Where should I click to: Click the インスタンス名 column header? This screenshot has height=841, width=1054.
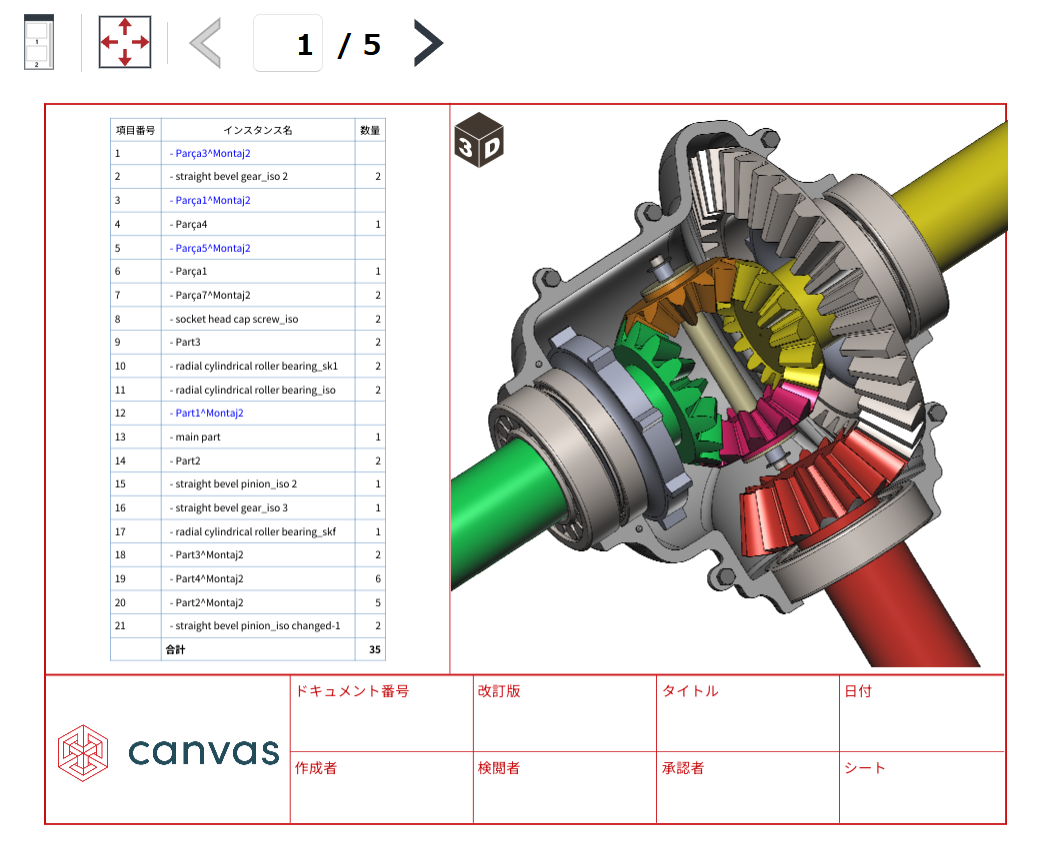pos(258,130)
